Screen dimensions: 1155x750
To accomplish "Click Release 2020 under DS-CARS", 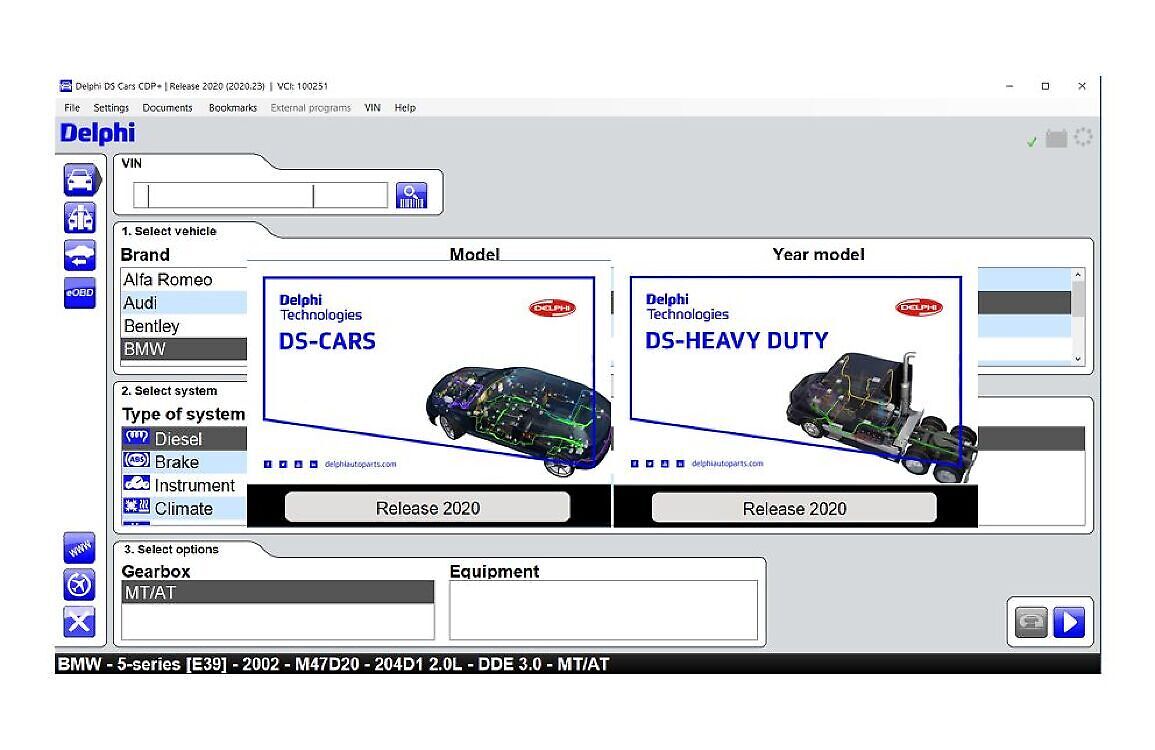I will [426, 507].
